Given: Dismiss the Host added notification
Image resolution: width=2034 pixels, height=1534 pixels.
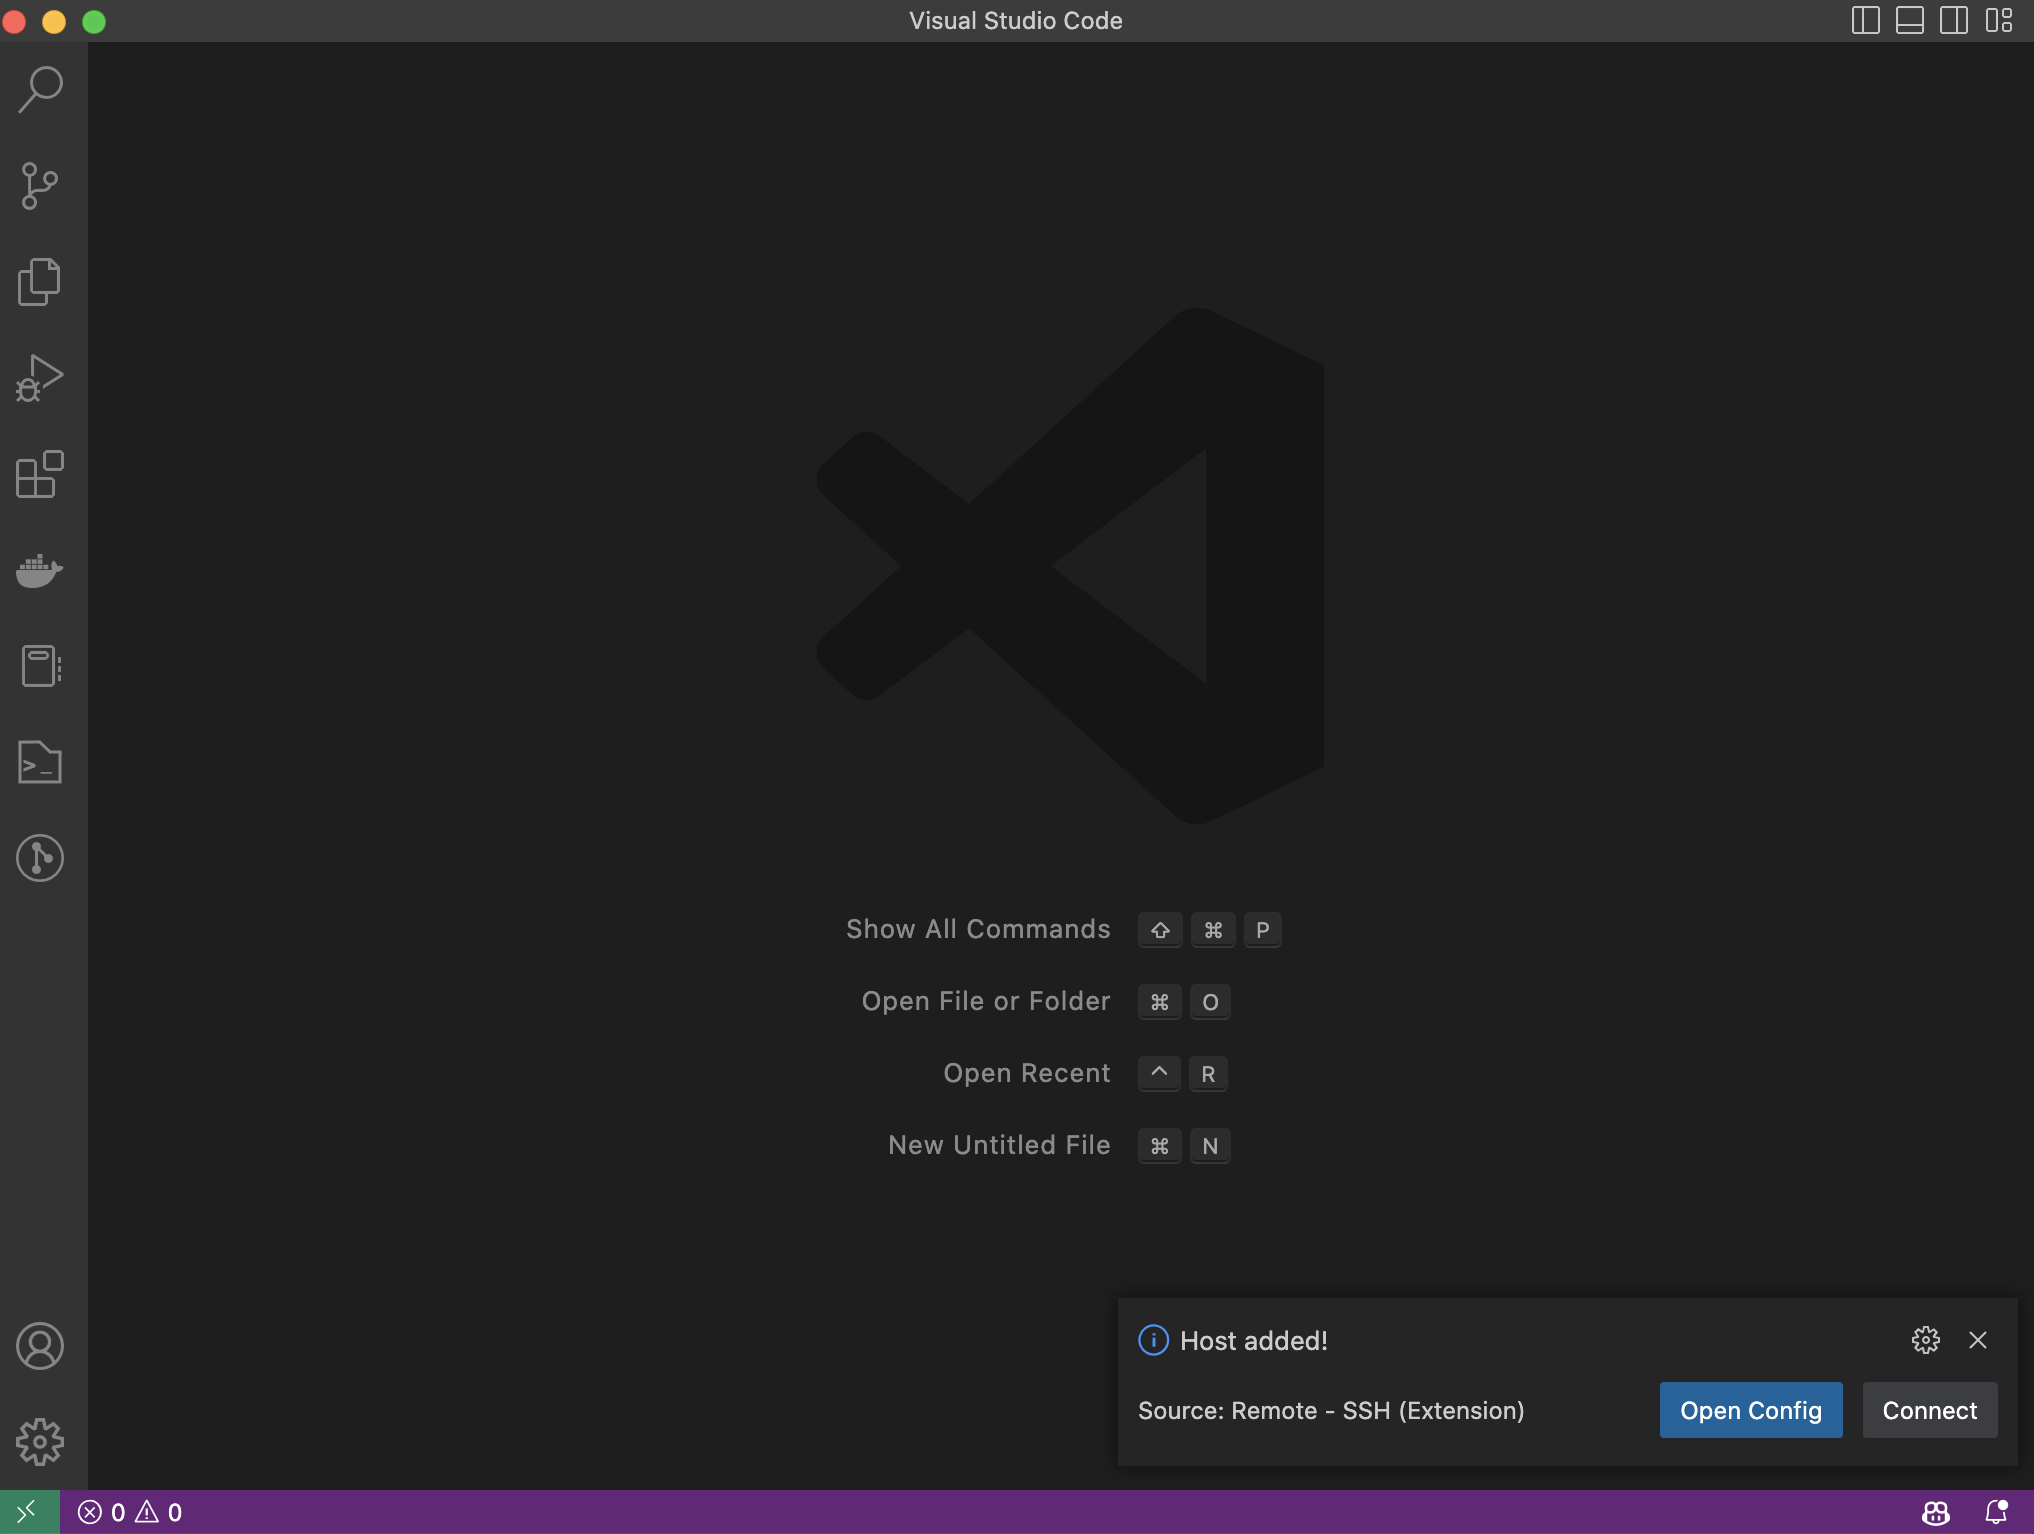Looking at the screenshot, I should [1978, 1340].
